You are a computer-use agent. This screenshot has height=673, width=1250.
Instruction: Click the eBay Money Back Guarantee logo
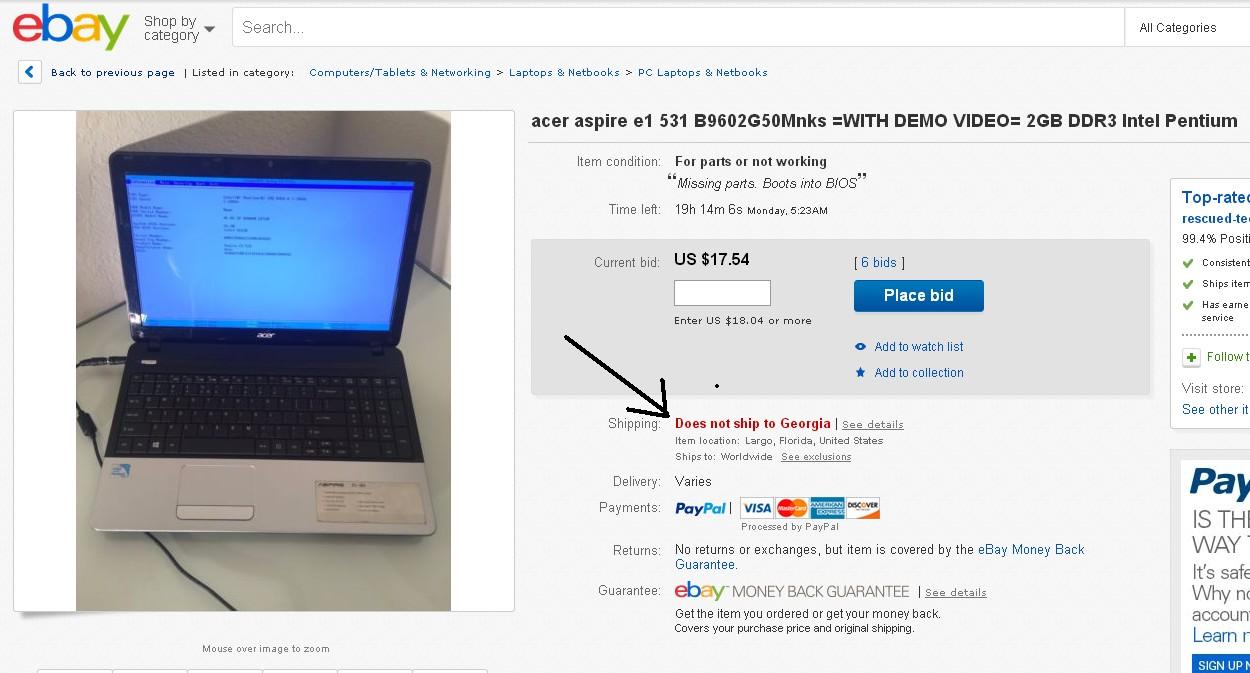click(792, 591)
